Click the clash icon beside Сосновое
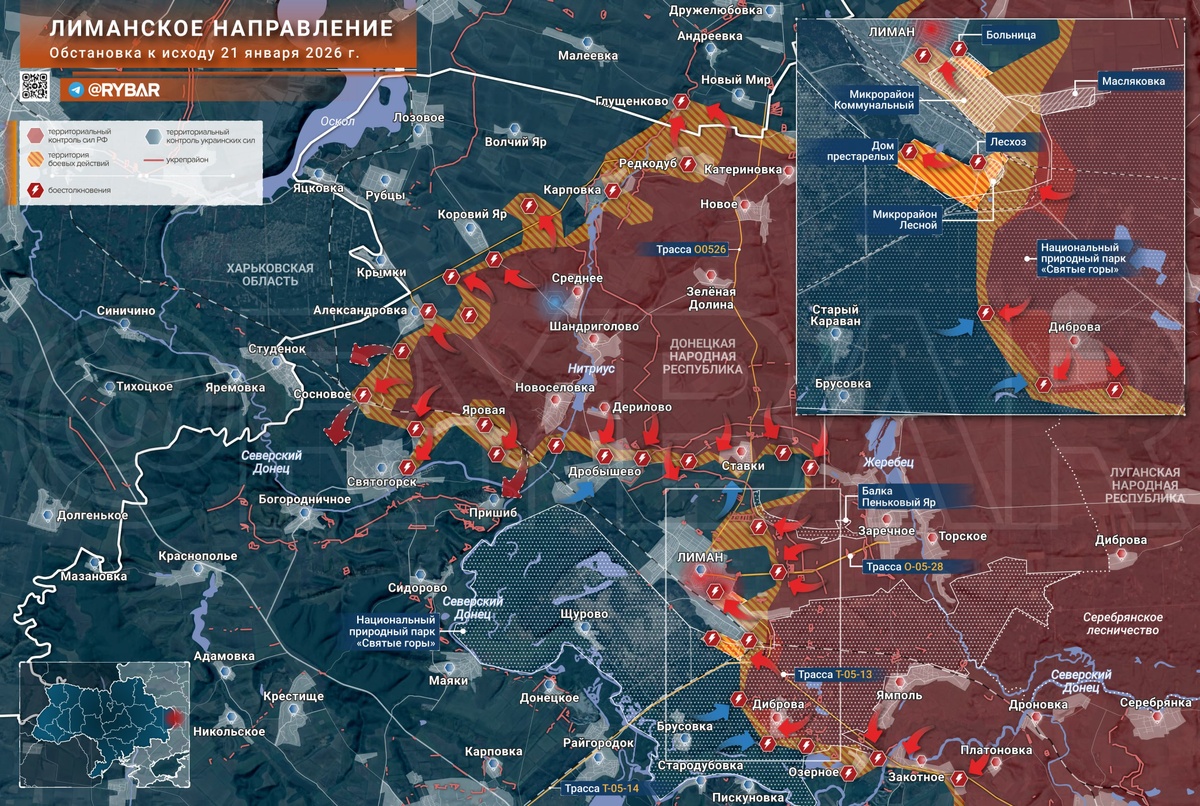The height and width of the screenshot is (806, 1200). tap(363, 396)
